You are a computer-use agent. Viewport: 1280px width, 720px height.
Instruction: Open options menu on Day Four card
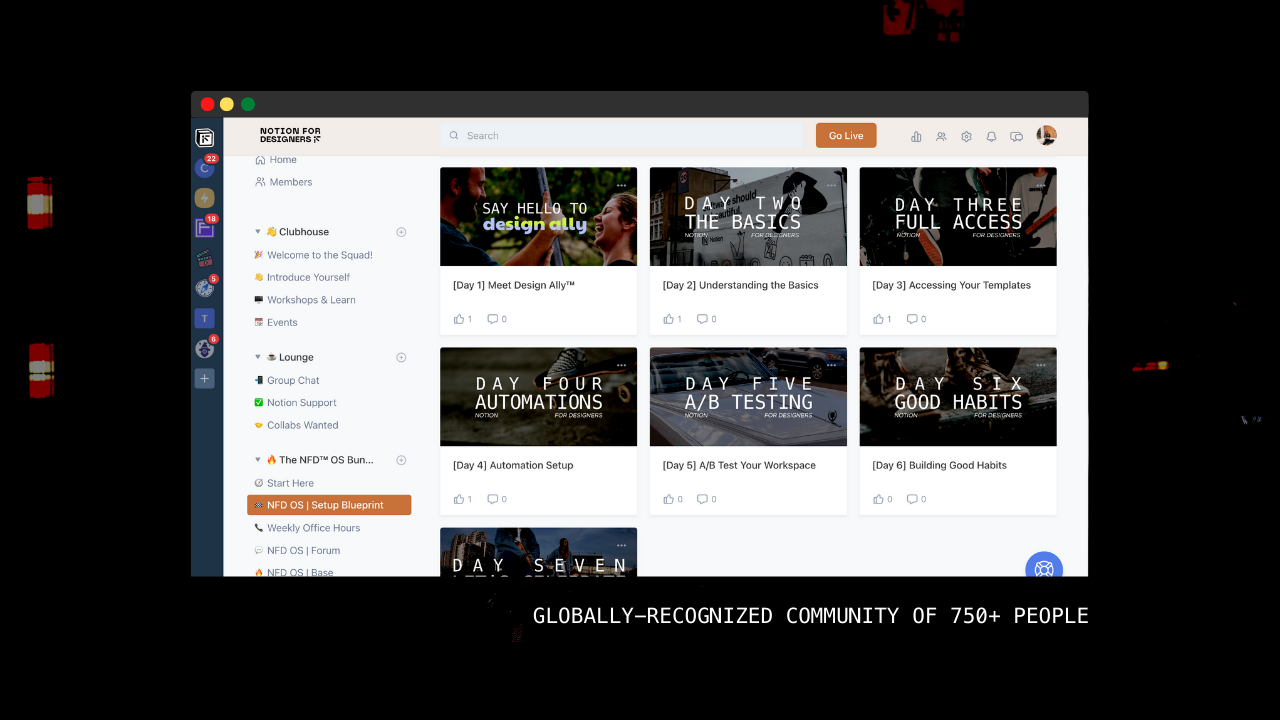(621, 365)
